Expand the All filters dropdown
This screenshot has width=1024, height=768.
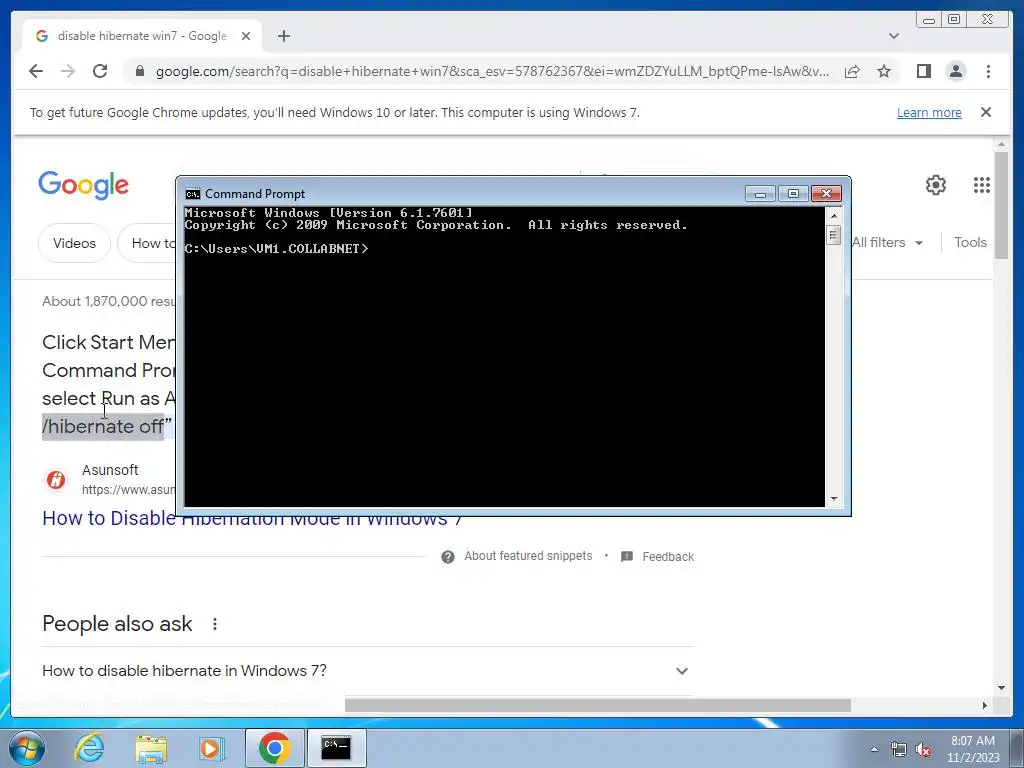(887, 242)
